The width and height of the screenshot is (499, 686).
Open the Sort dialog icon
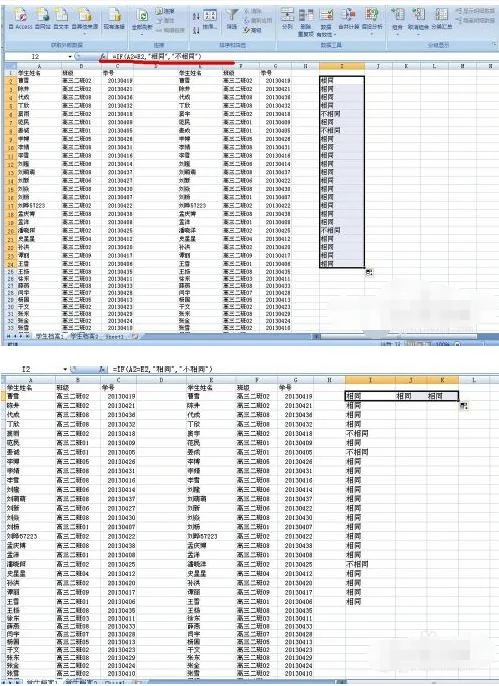point(210,19)
